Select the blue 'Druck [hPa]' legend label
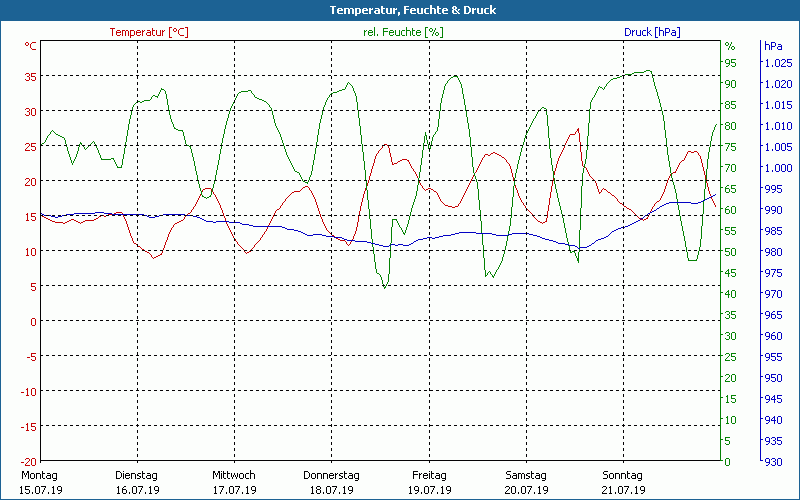Screen dimensions: 800x500 (652, 32)
